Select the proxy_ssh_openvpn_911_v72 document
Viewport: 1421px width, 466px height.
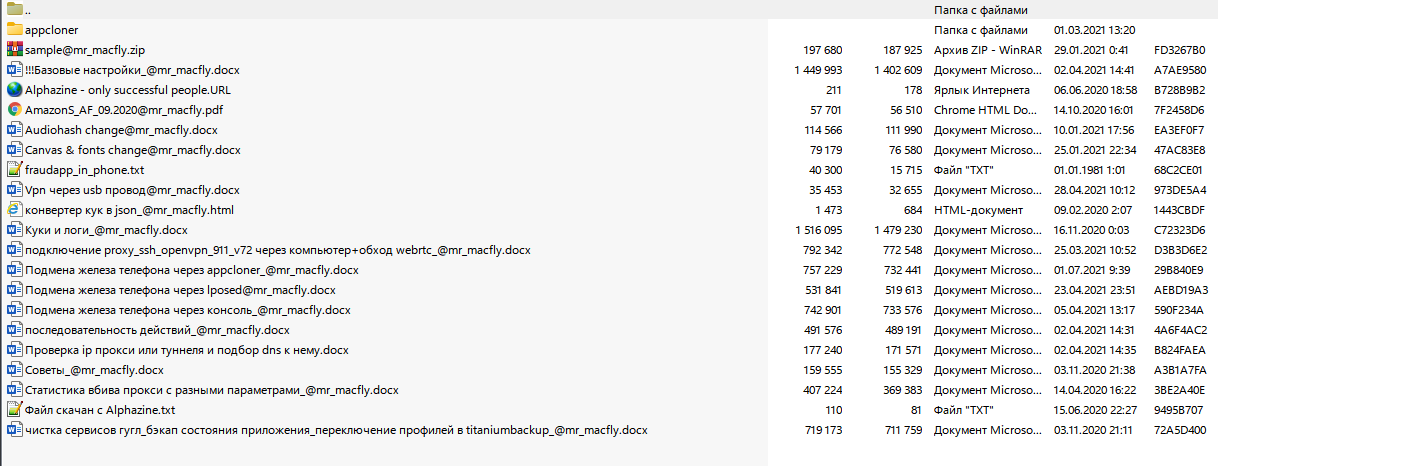pyautogui.click(x=278, y=250)
